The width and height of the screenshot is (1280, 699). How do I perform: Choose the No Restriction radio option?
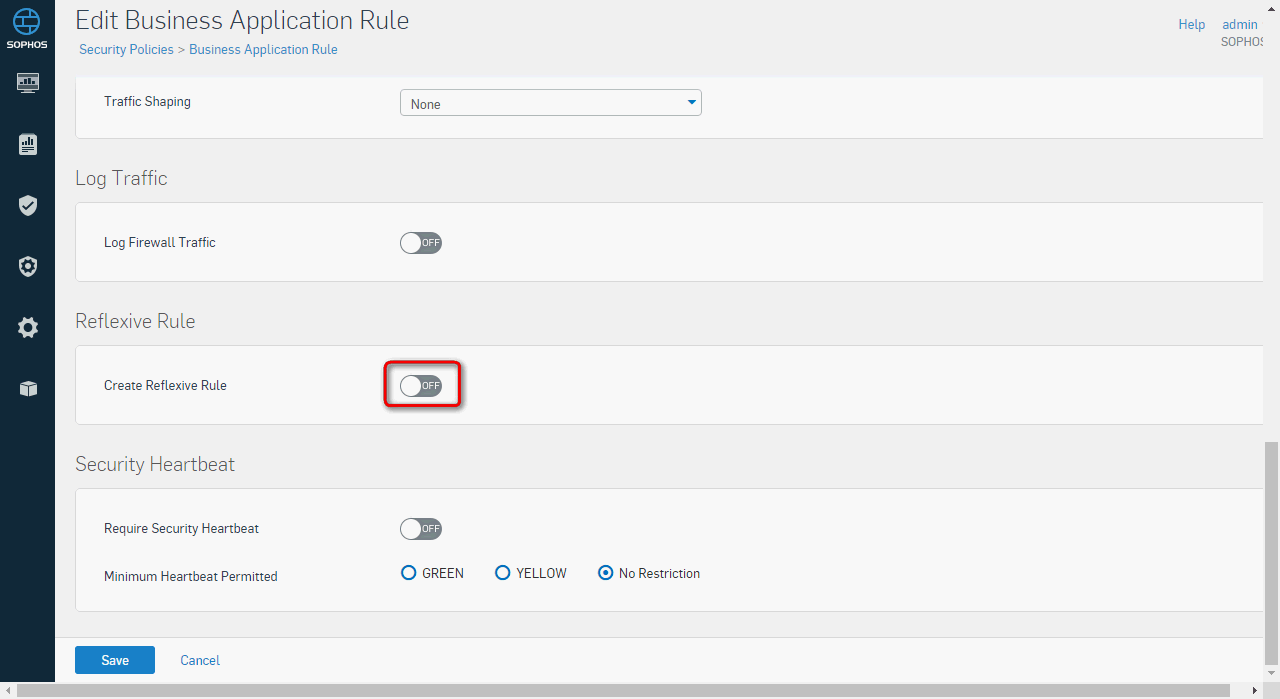pos(605,573)
